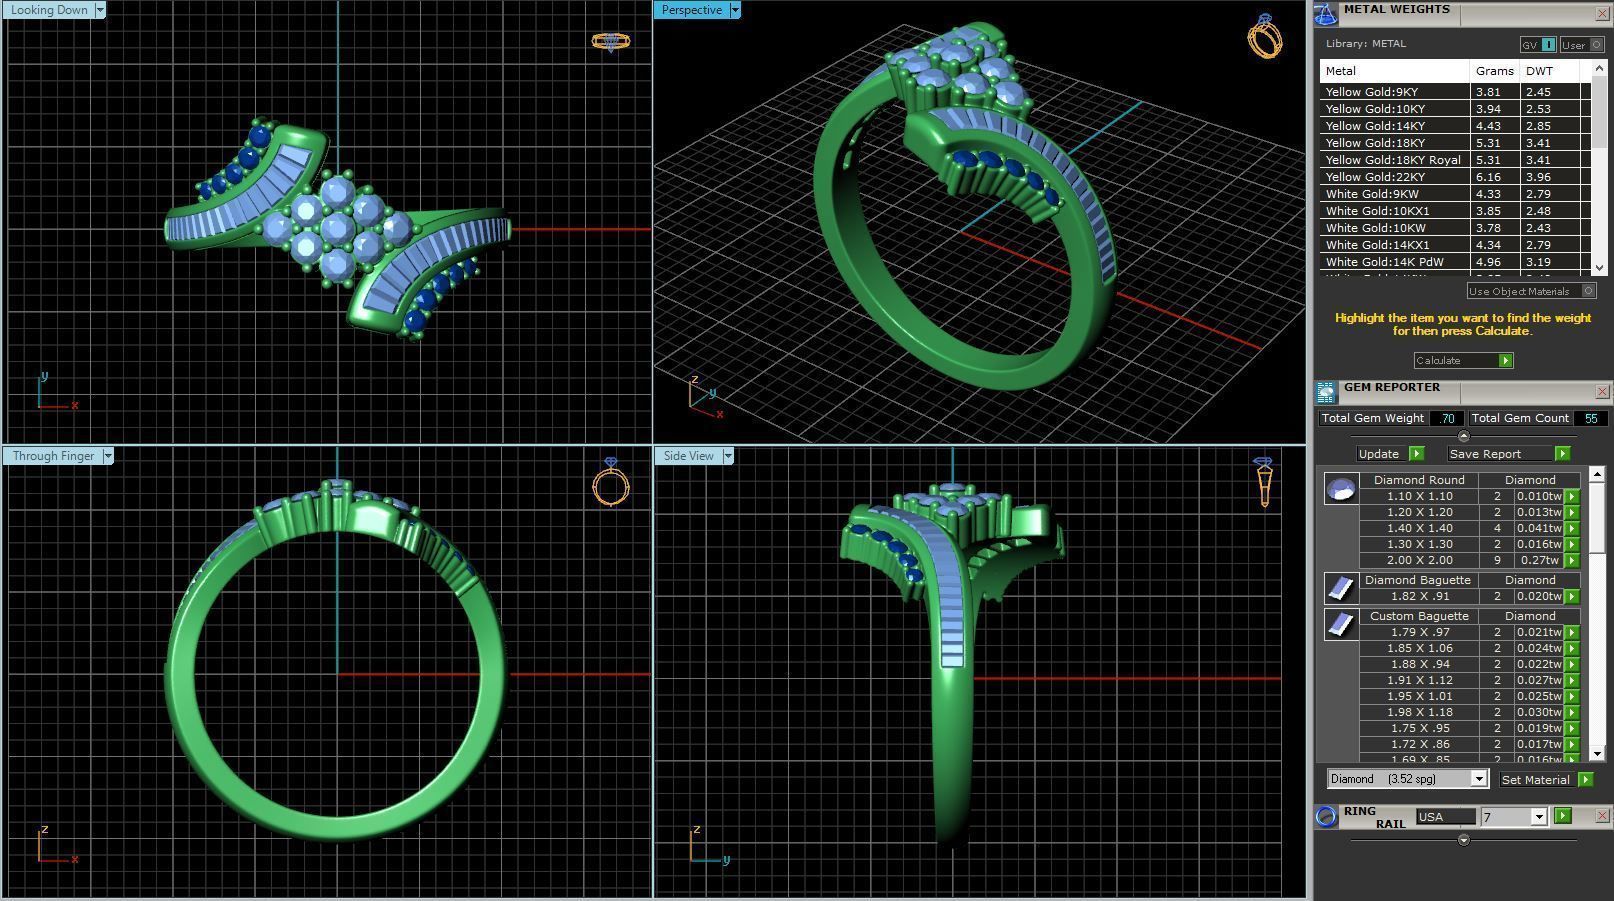1614x901 pixels.
Task: Click the Gem Reporter panel icon
Action: 1325,392
